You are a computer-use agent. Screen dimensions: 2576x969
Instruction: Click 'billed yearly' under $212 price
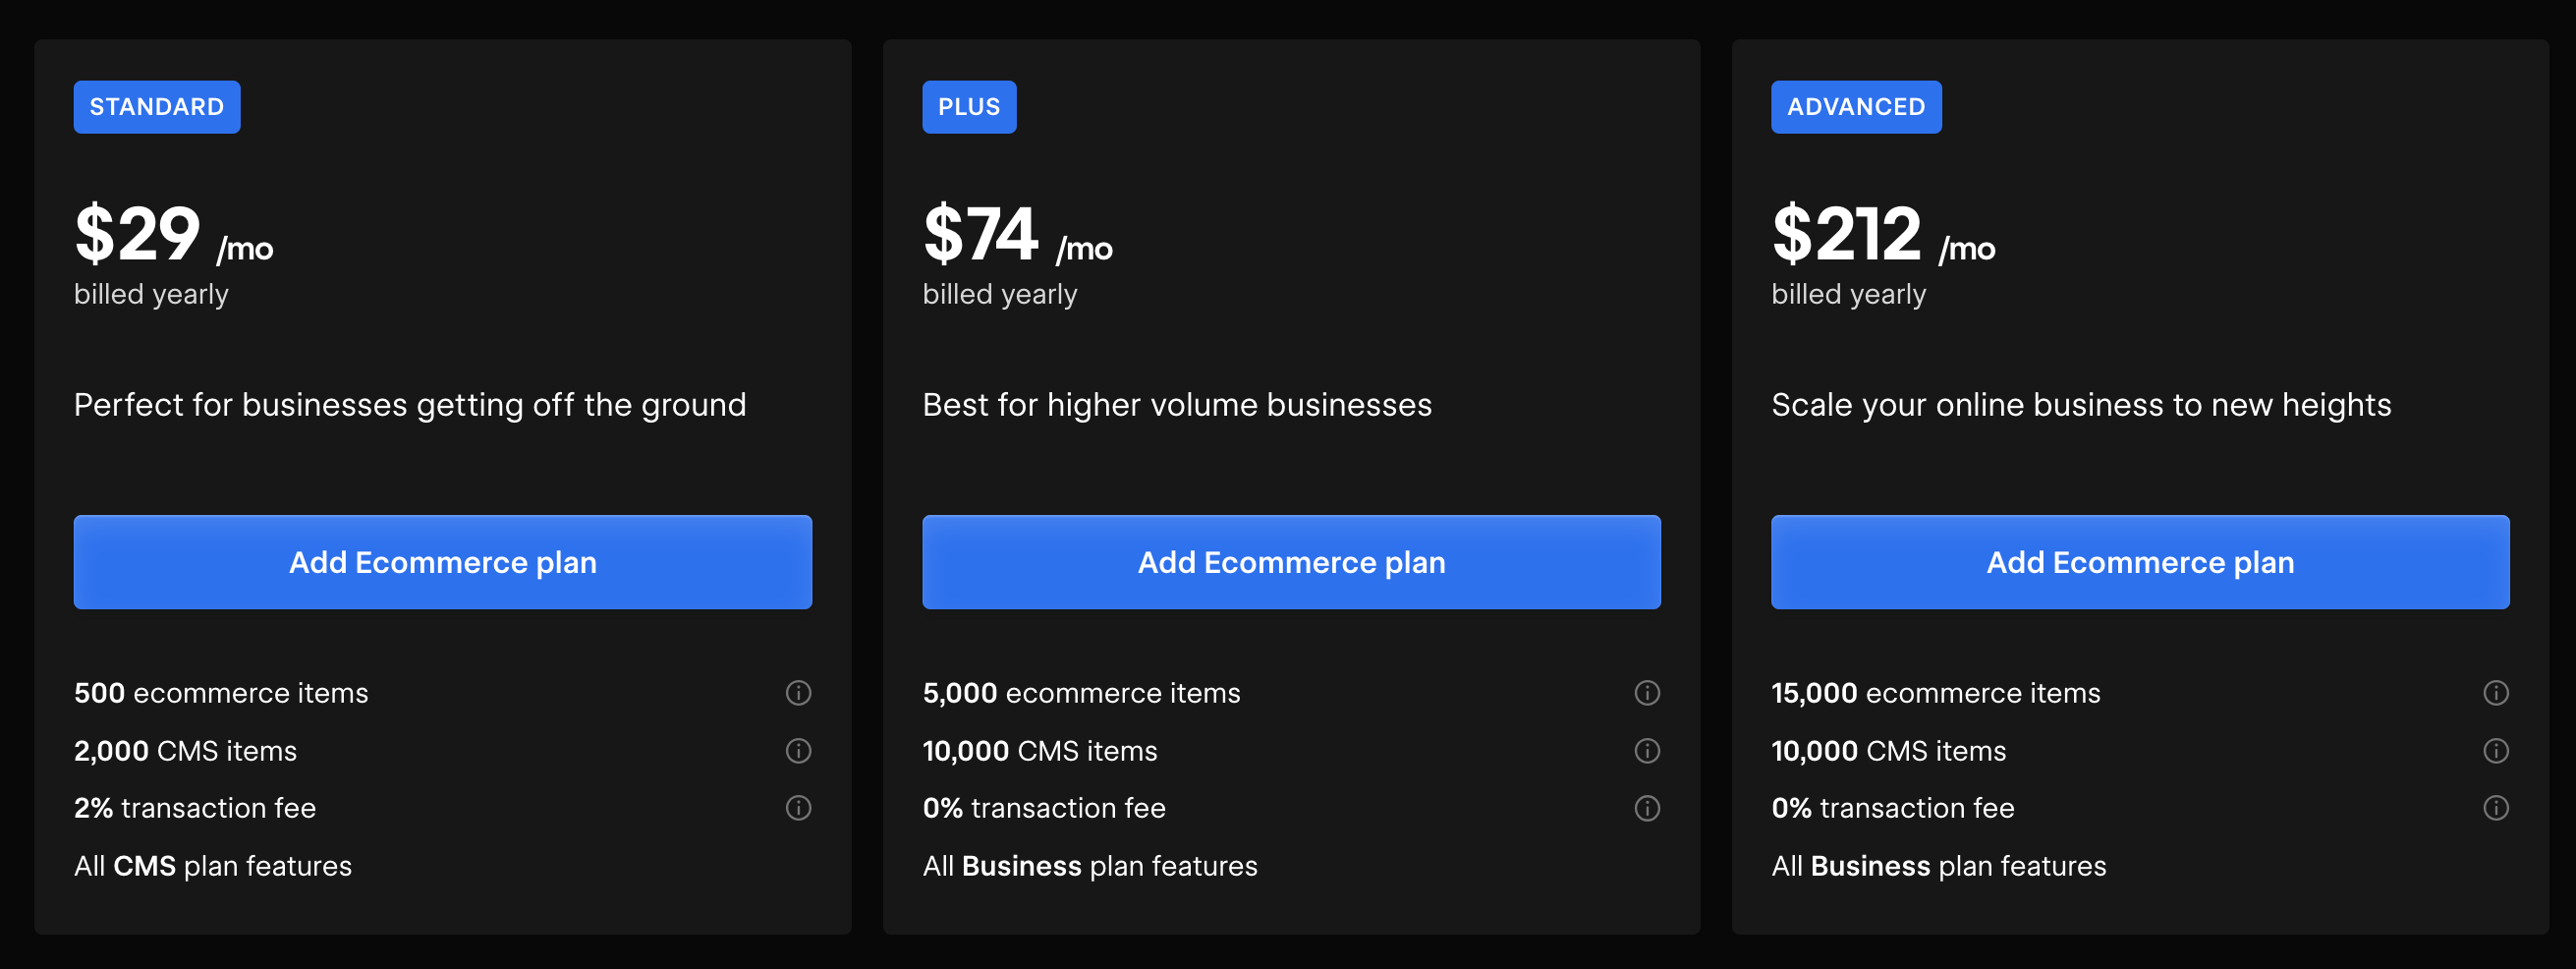(1849, 295)
